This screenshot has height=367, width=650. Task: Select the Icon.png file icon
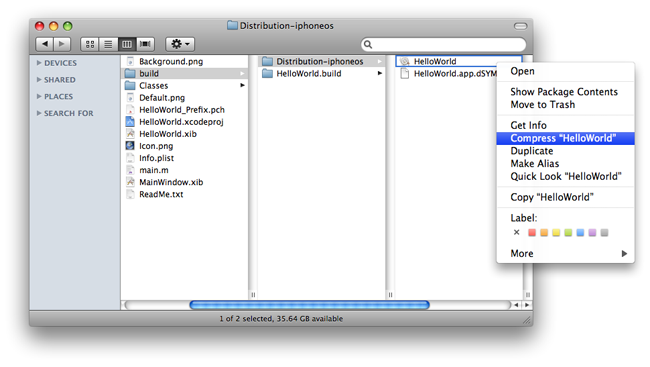(130, 146)
